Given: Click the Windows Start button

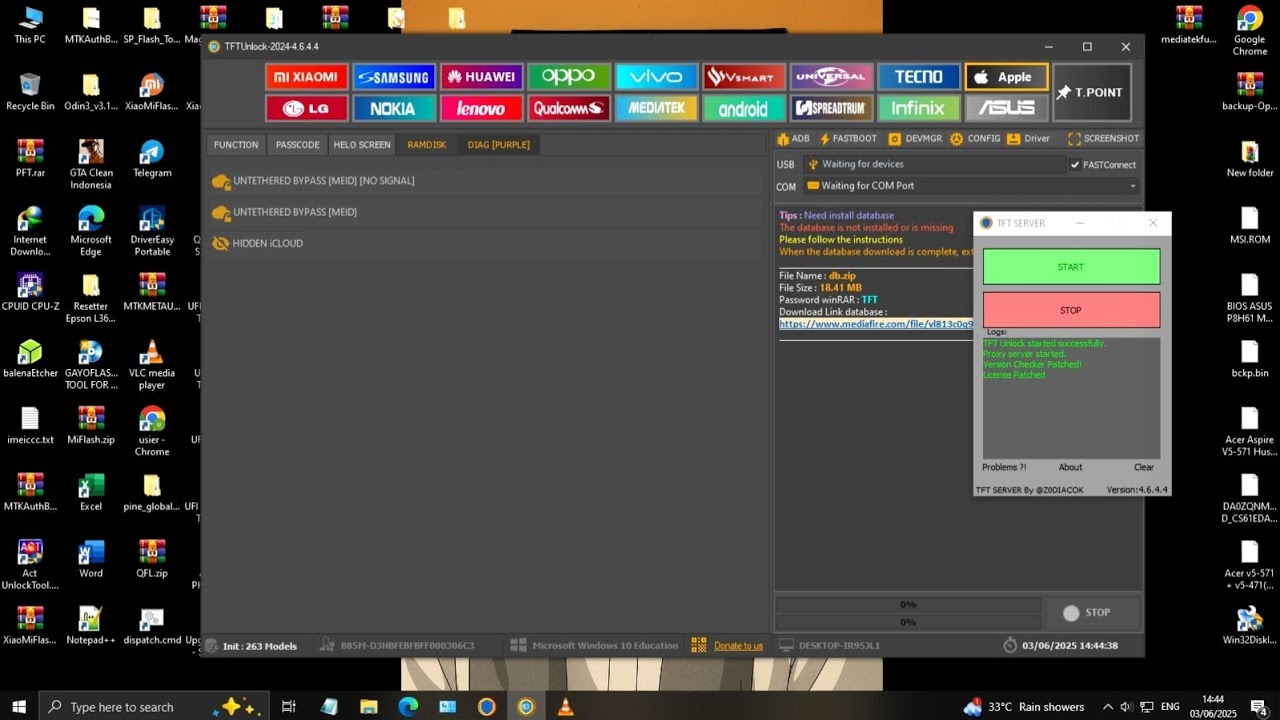Looking at the screenshot, I should coord(19,706).
